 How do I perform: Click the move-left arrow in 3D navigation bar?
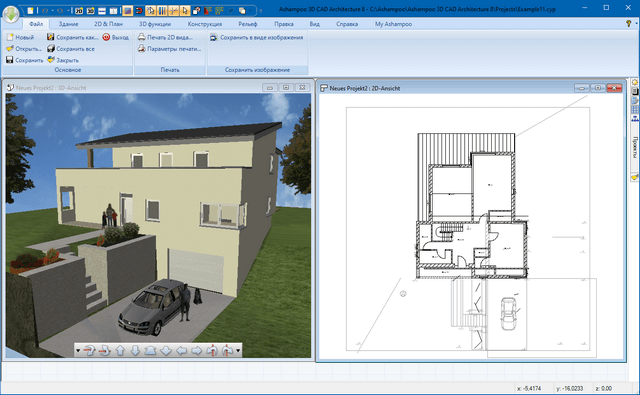pos(181,350)
